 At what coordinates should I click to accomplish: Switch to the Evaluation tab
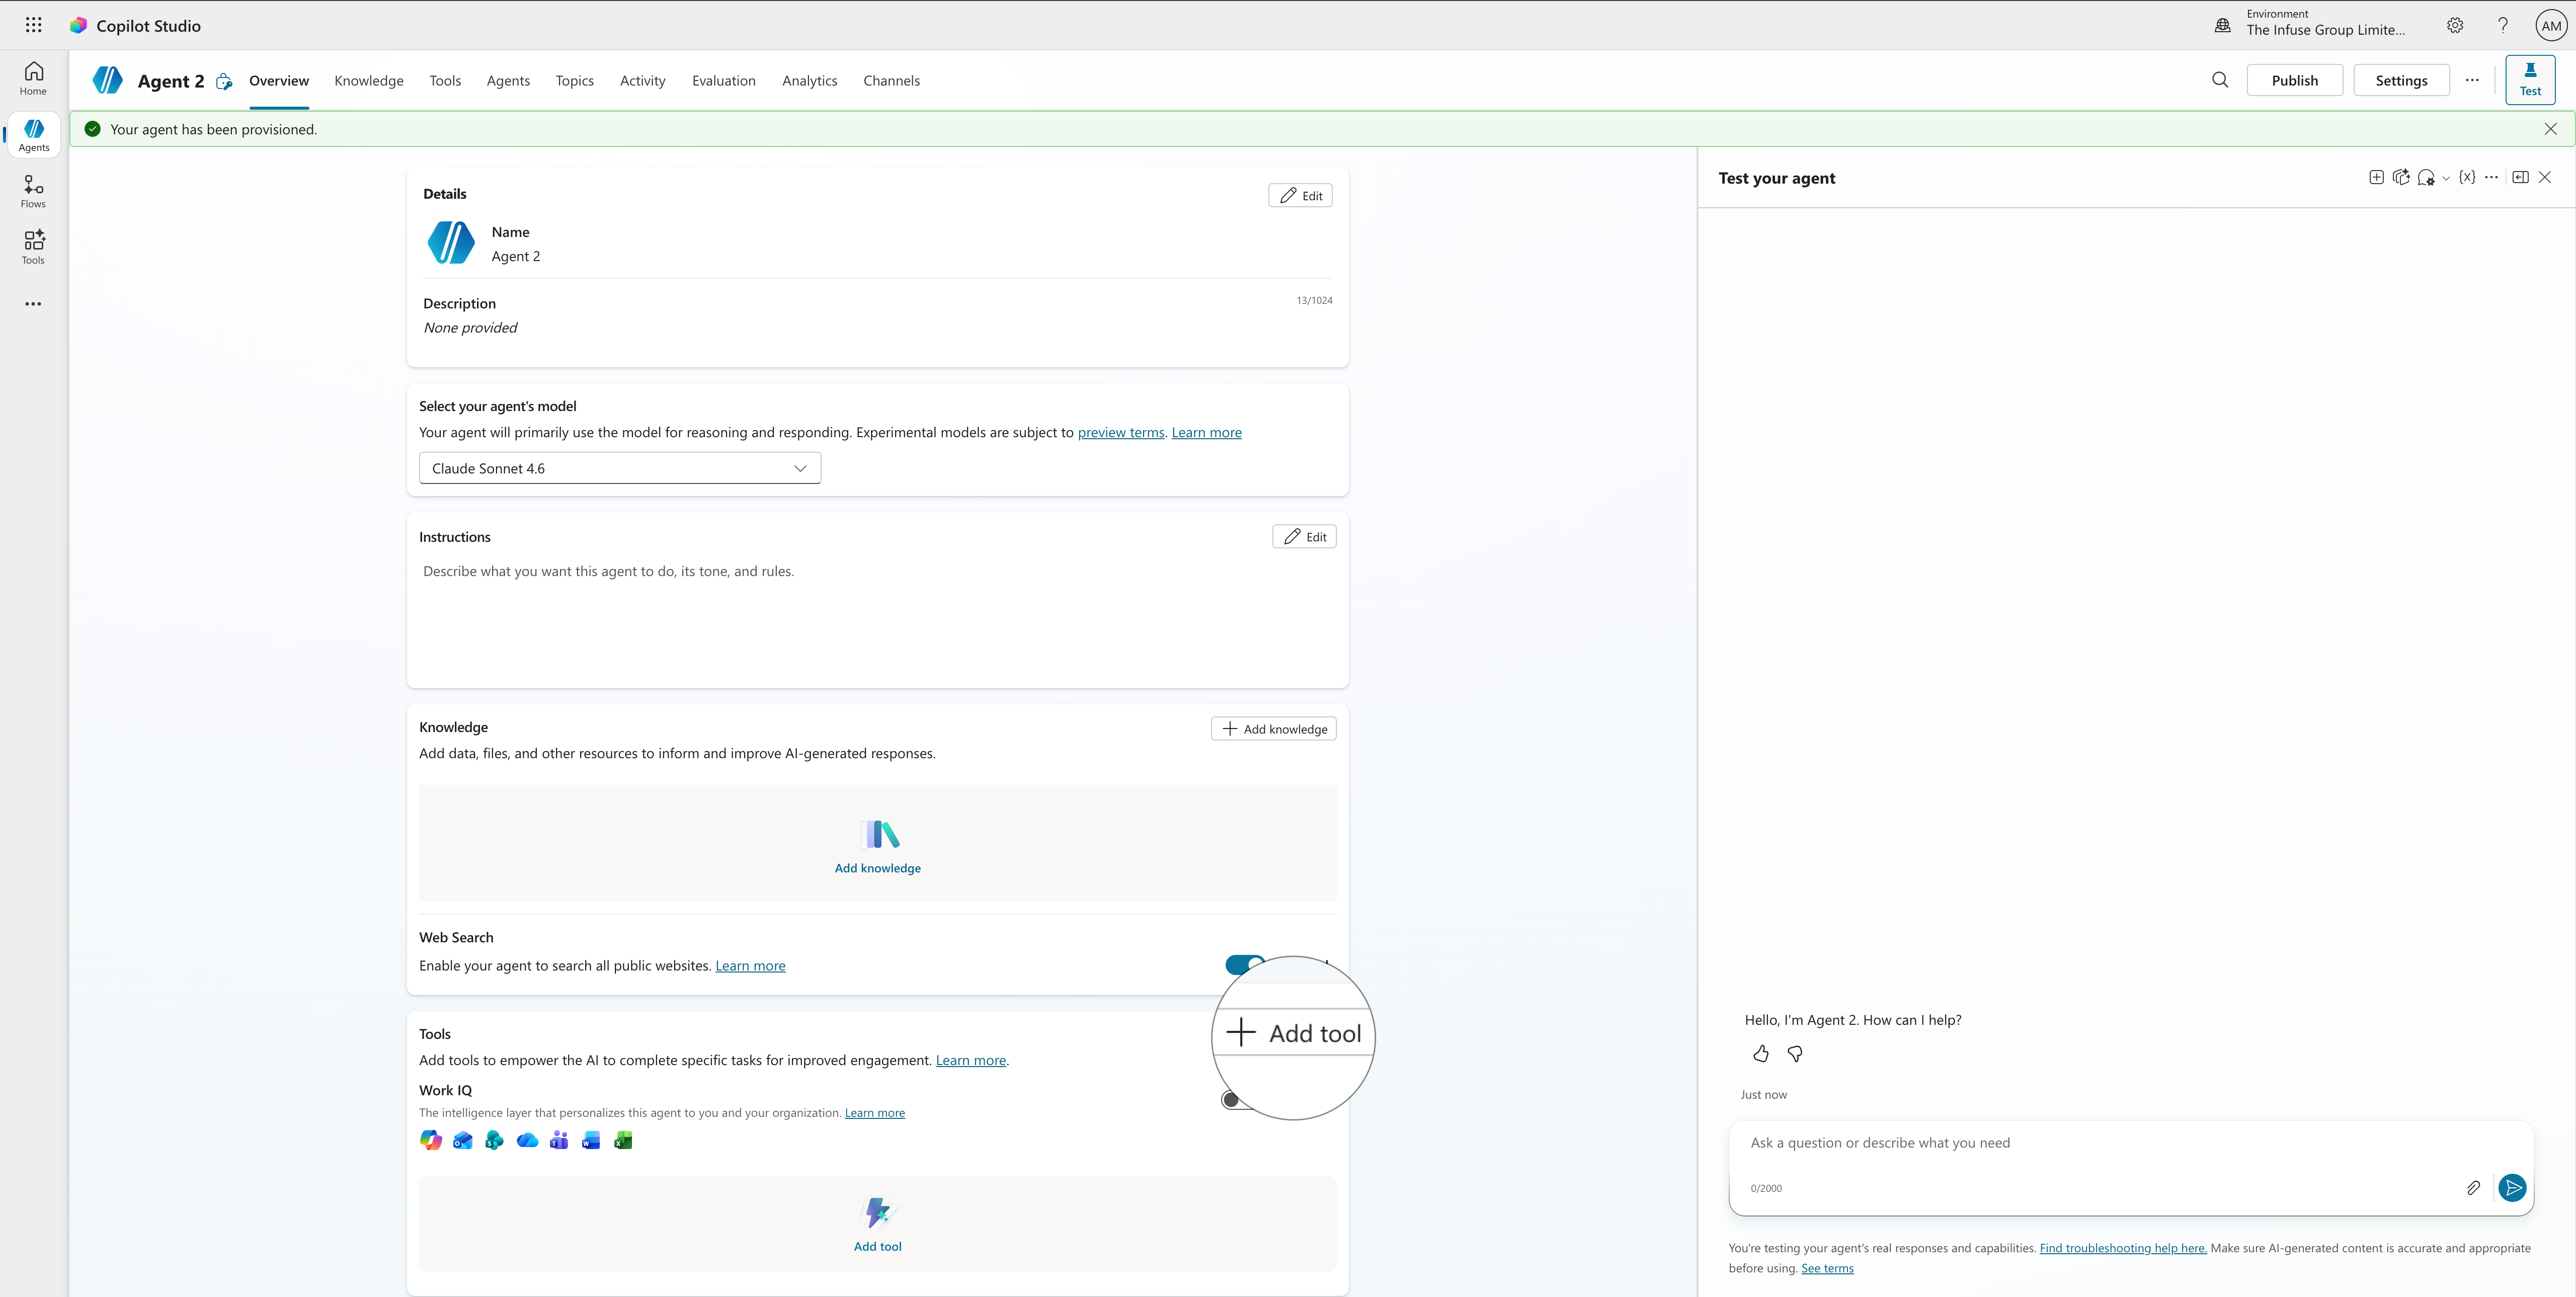point(724,81)
